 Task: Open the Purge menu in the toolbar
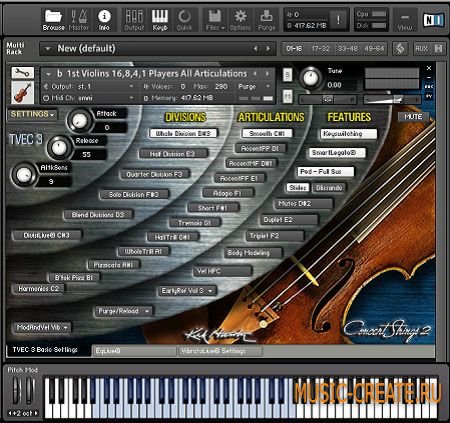tap(267, 21)
